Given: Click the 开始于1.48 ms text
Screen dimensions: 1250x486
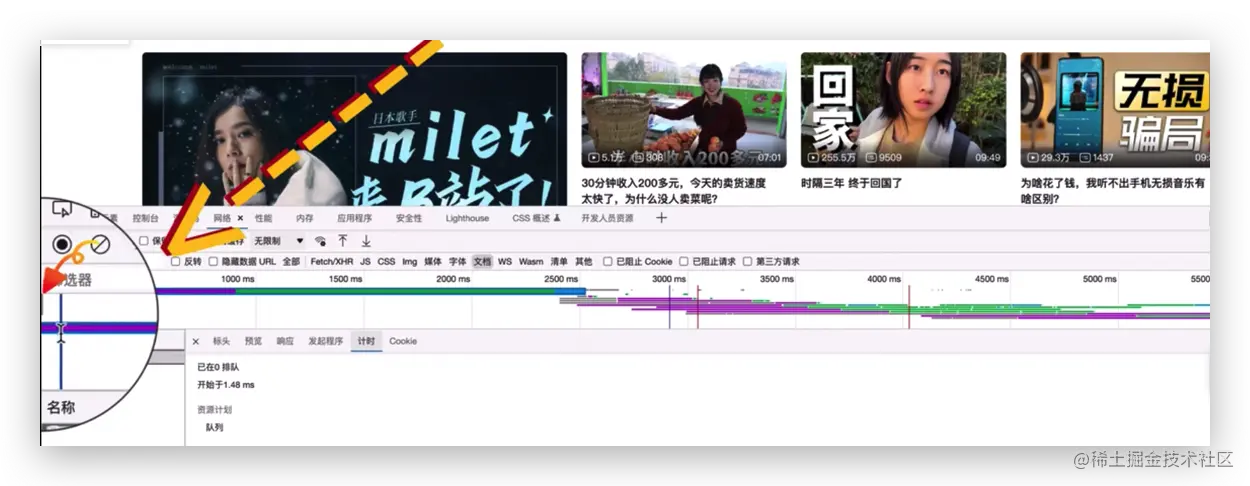Looking at the screenshot, I should (226, 384).
